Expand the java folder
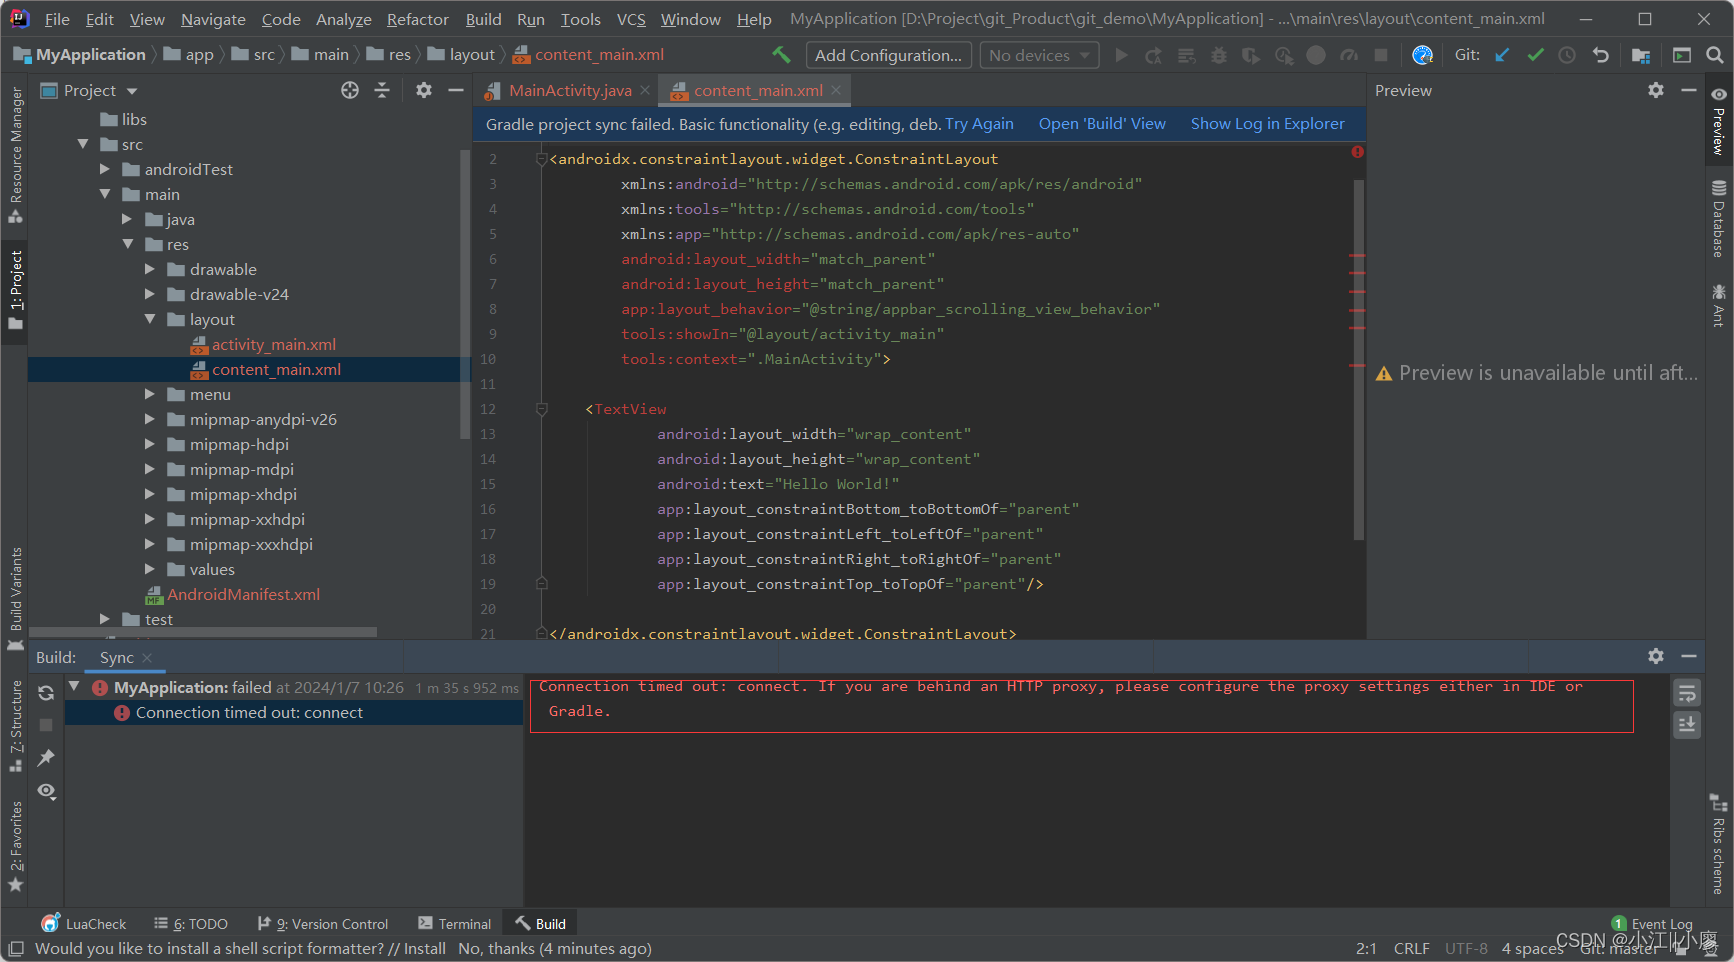Image resolution: width=1734 pixels, height=962 pixels. tap(127, 219)
